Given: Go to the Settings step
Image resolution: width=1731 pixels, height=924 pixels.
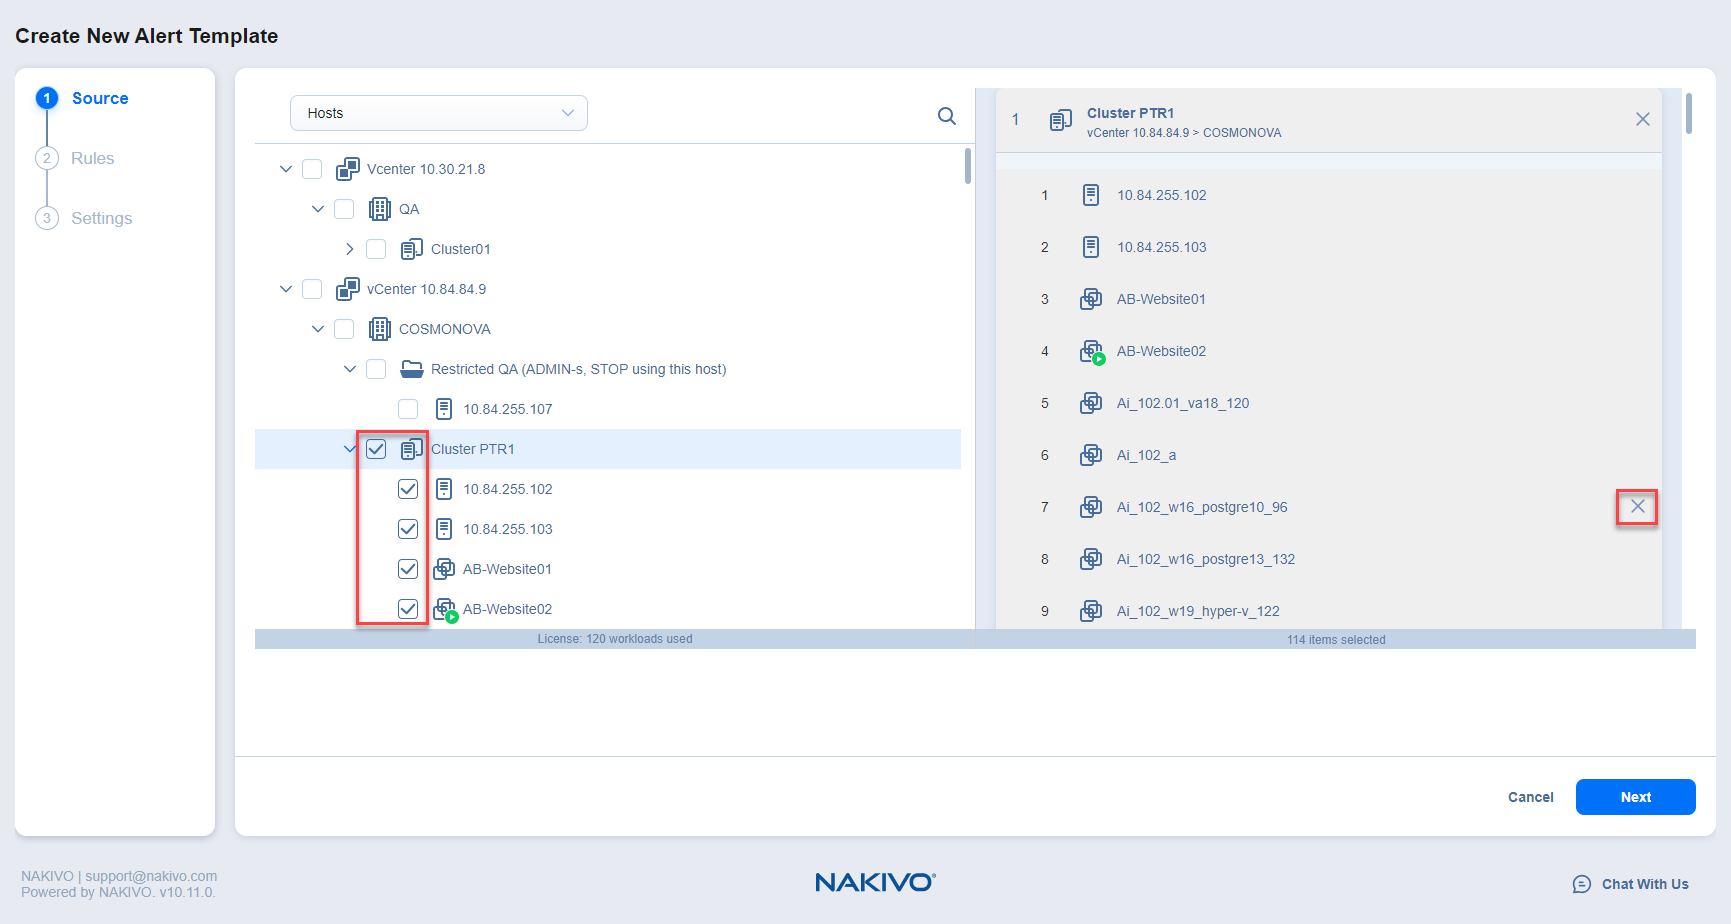Looking at the screenshot, I should (x=101, y=218).
